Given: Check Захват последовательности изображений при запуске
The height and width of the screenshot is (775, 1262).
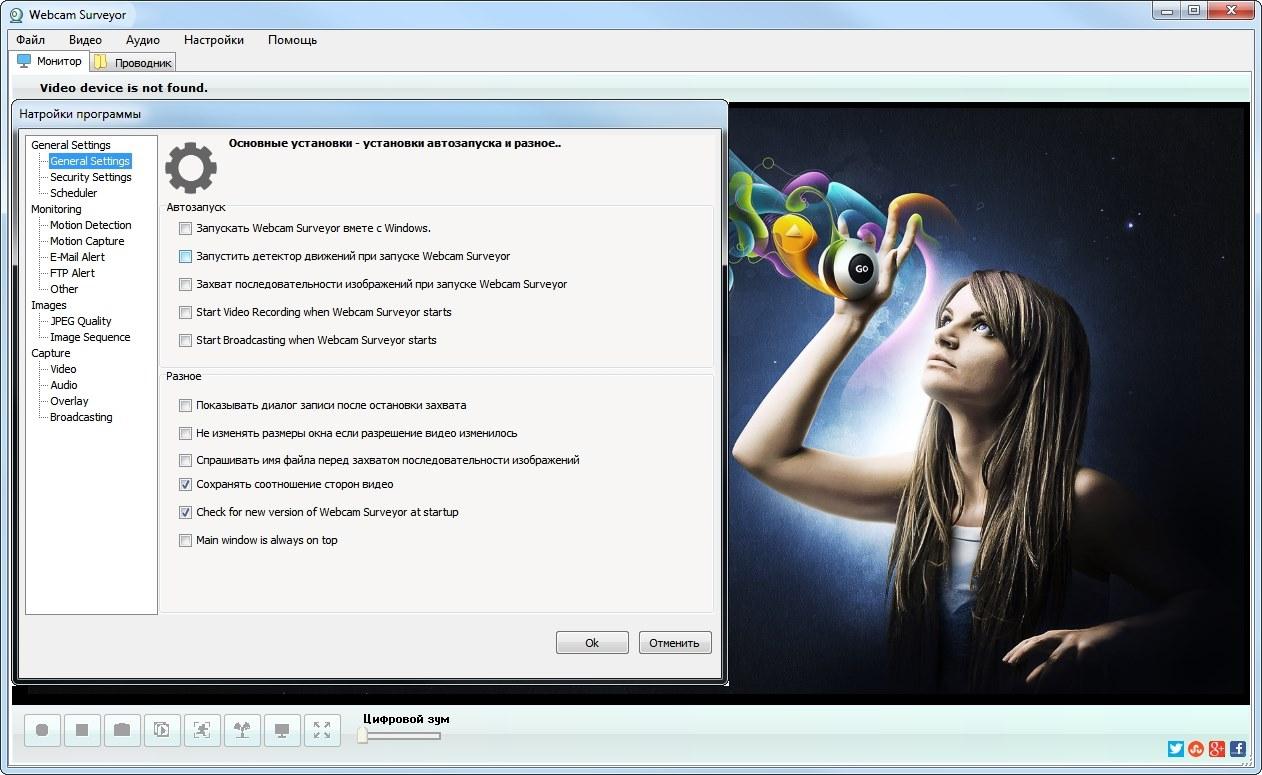Looking at the screenshot, I should pos(185,284).
